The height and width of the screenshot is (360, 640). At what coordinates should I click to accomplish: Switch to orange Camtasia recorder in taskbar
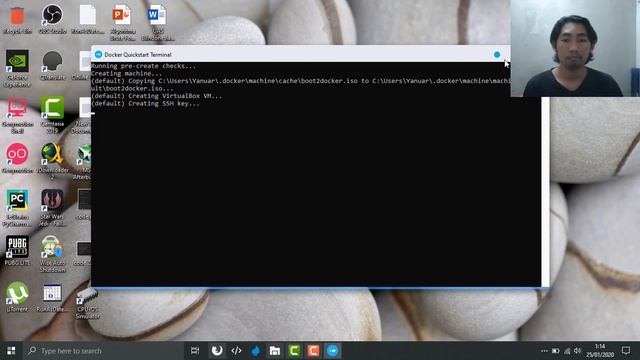pyautogui.click(x=313, y=351)
